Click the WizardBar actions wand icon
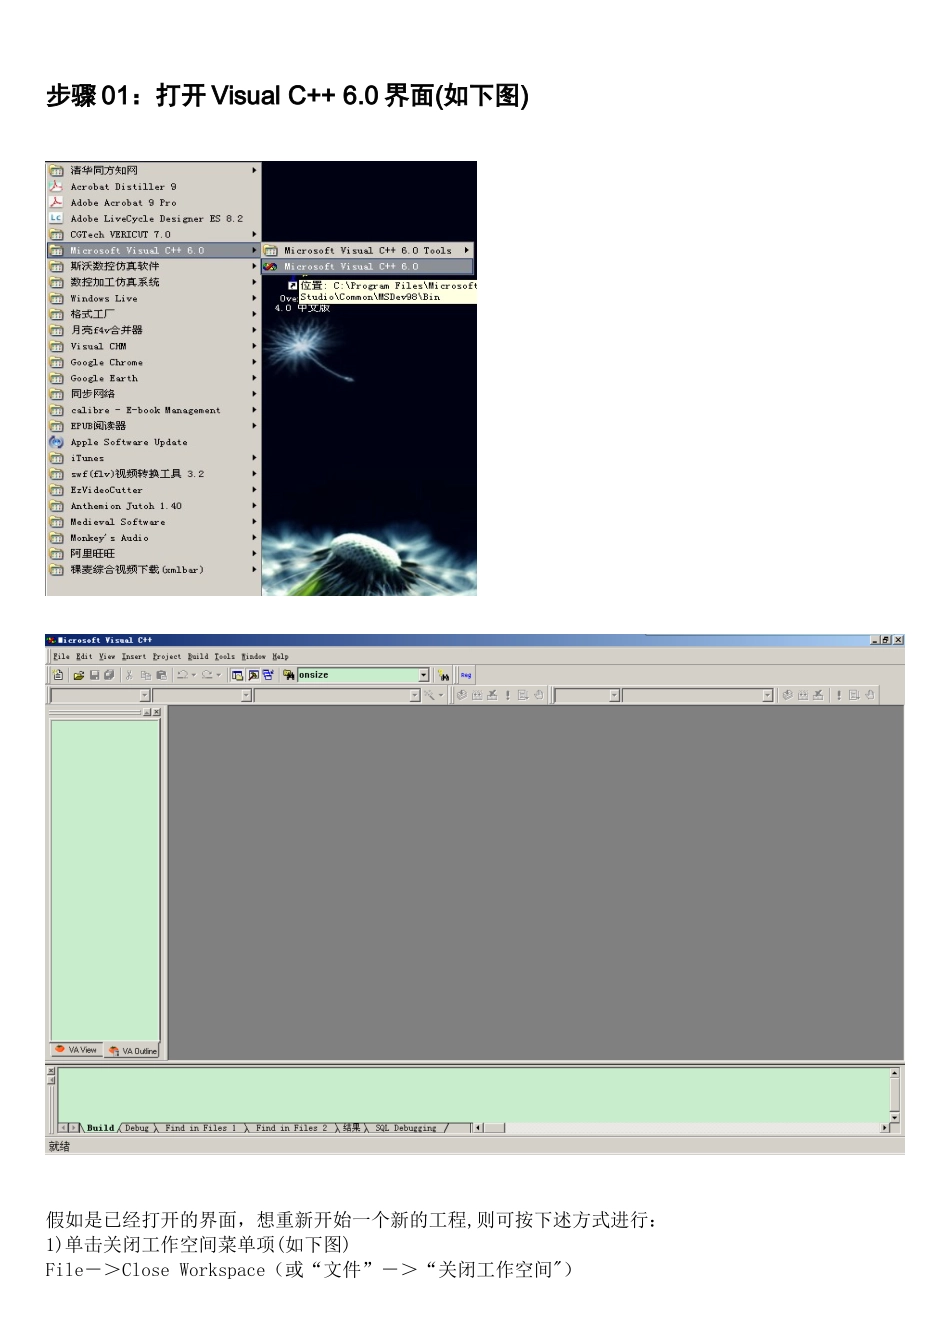The width and height of the screenshot is (950, 1344). pos(430,694)
